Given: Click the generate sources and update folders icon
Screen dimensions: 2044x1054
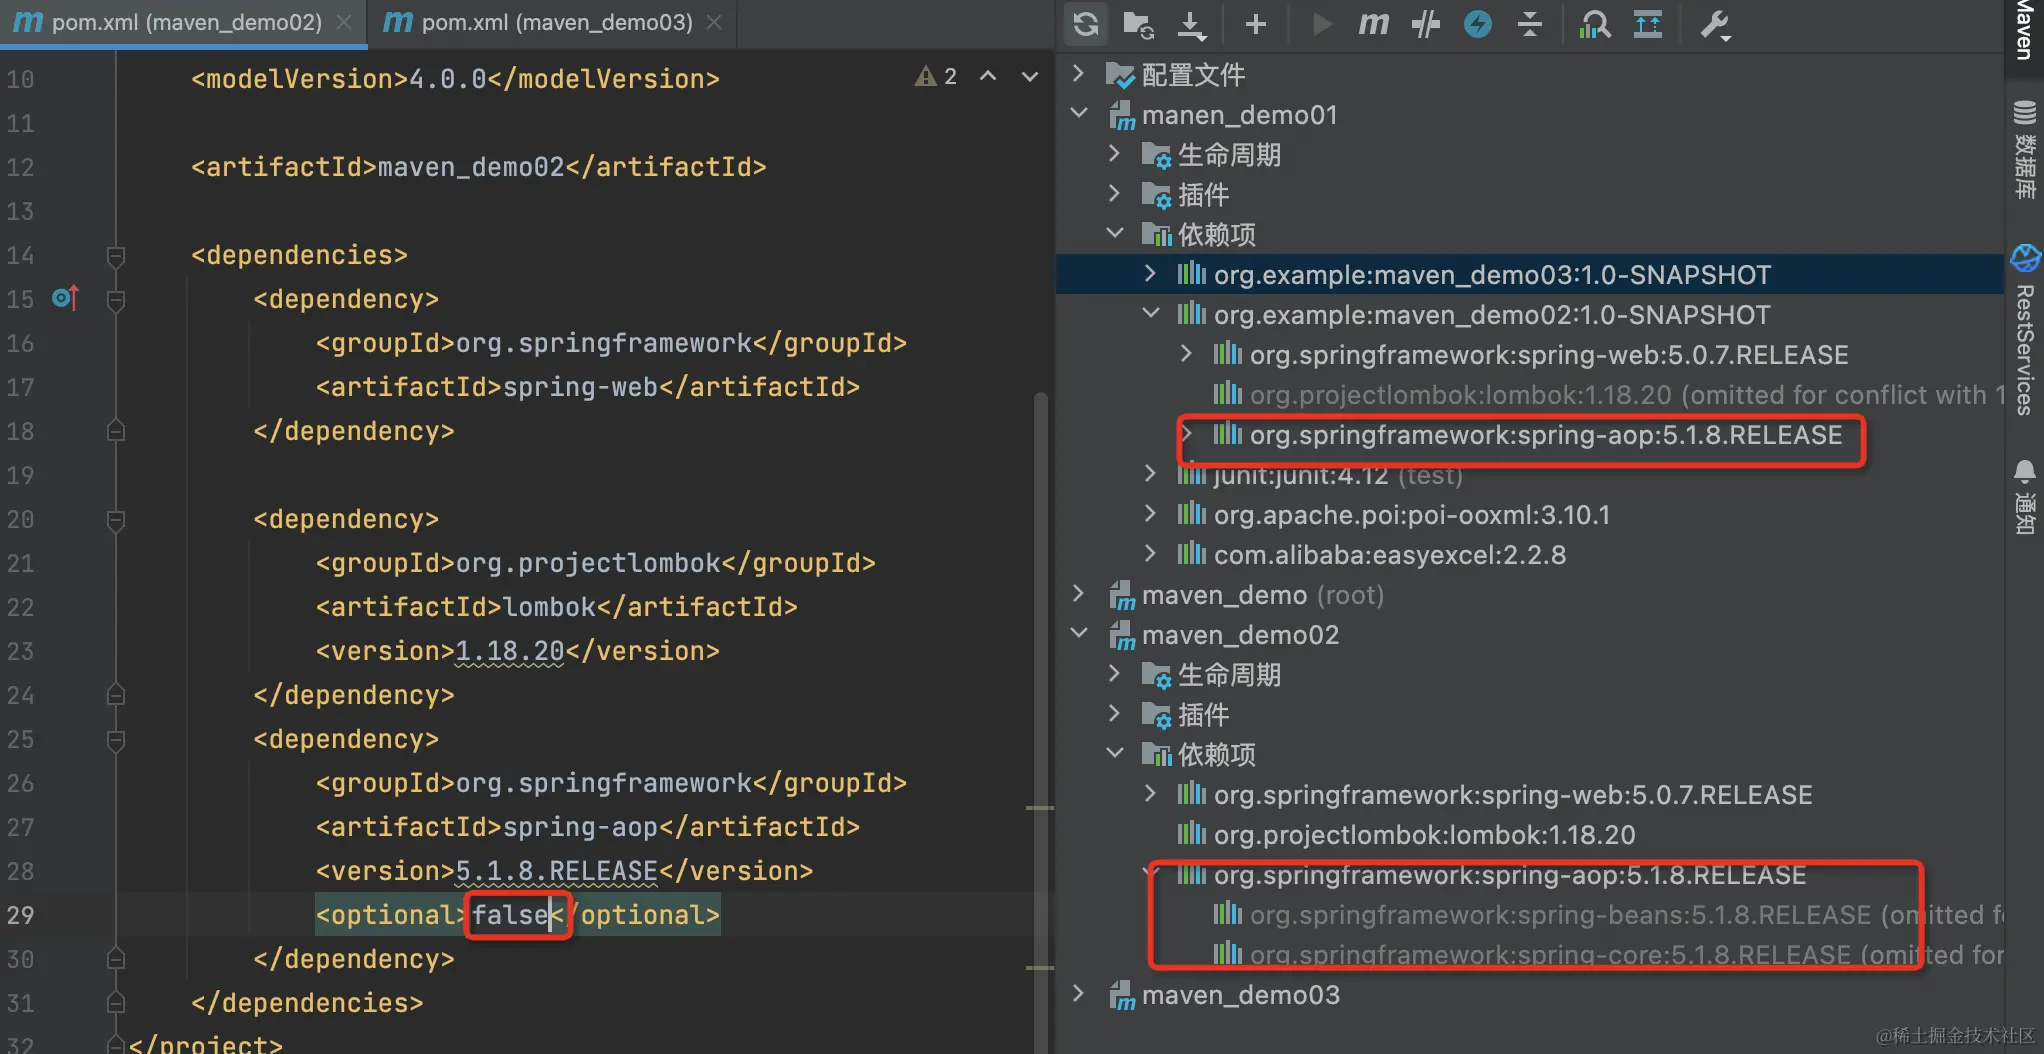Looking at the screenshot, I should [1138, 23].
